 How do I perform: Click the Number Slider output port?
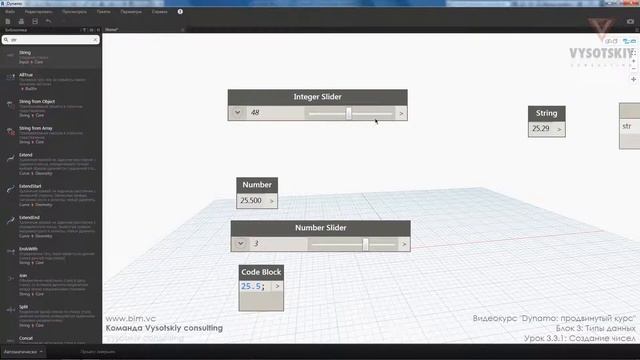(x=404, y=244)
